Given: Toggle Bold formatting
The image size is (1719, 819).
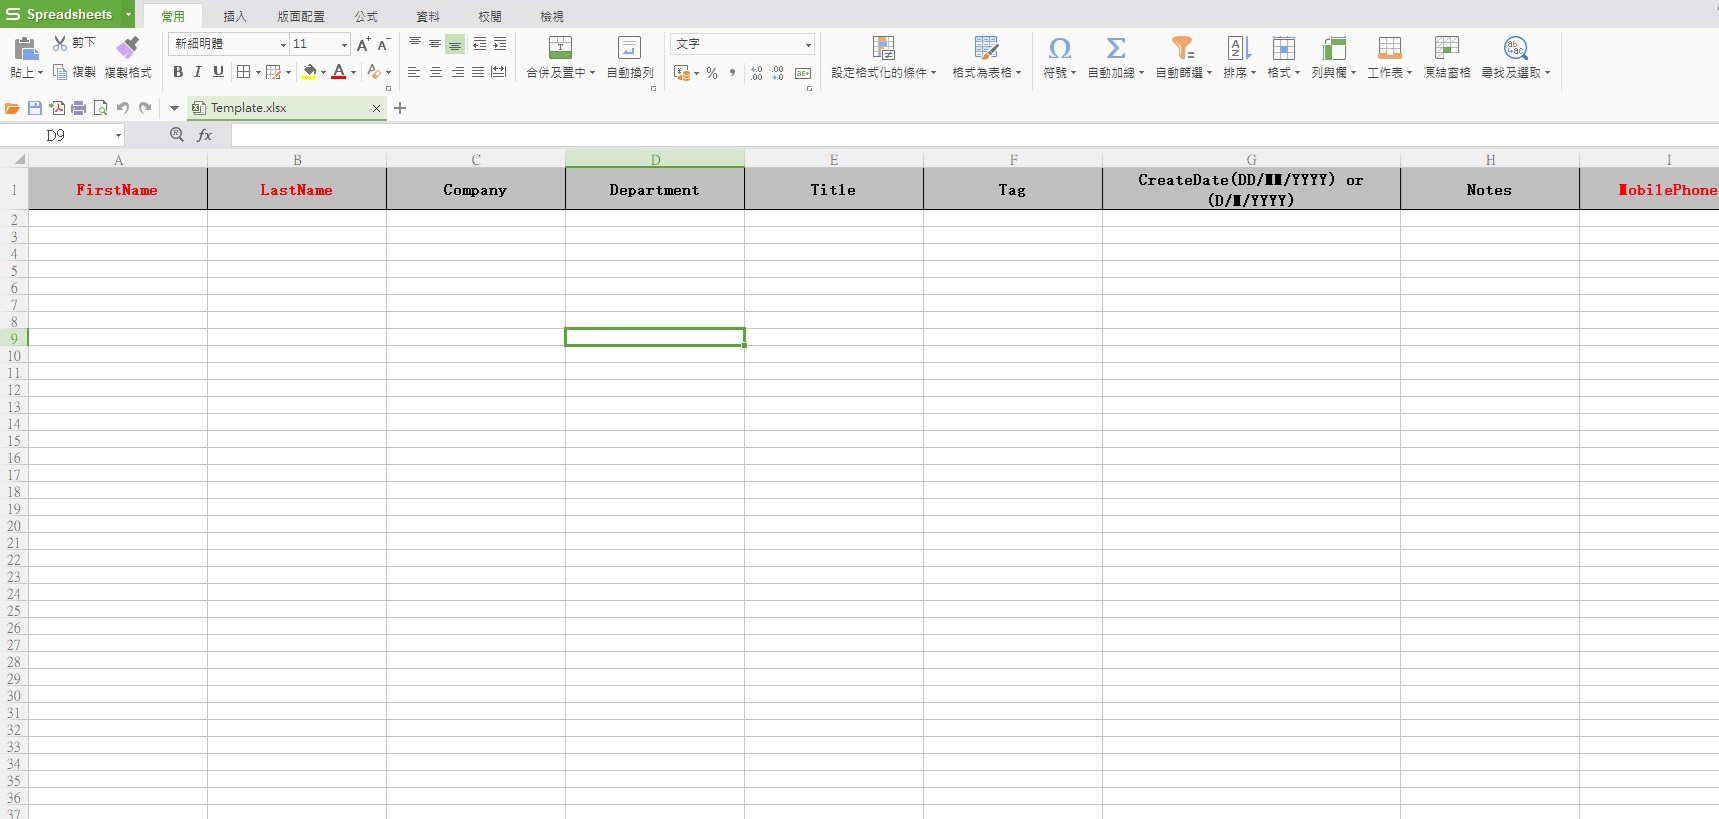Looking at the screenshot, I should click(178, 72).
